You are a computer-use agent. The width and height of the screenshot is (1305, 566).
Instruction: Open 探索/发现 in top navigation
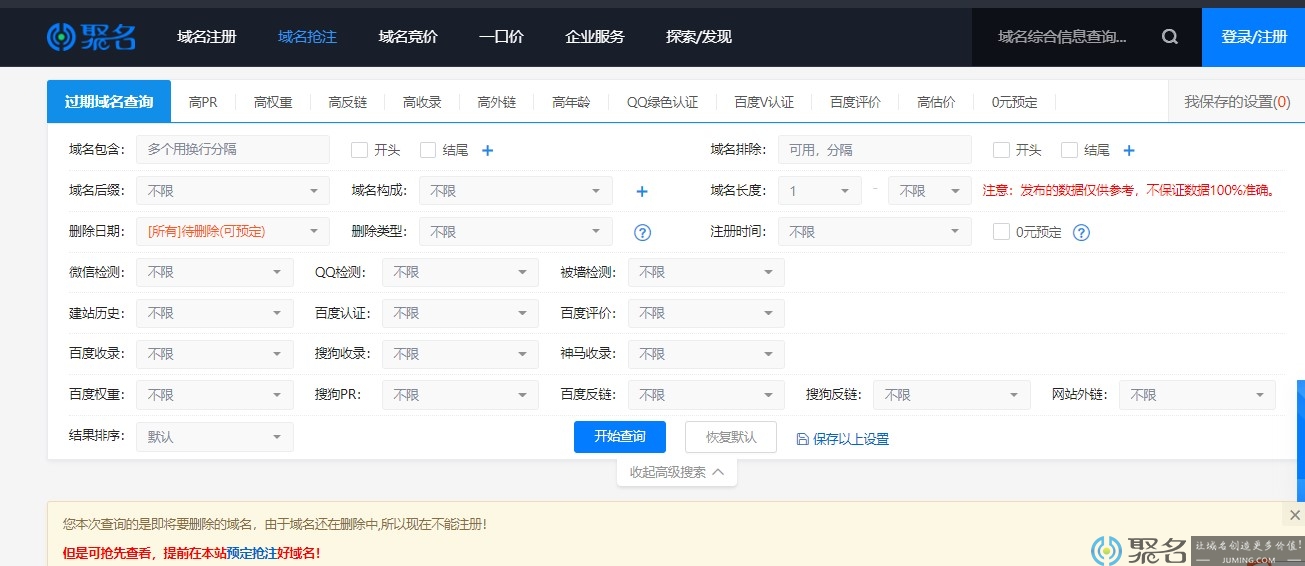point(699,37)
